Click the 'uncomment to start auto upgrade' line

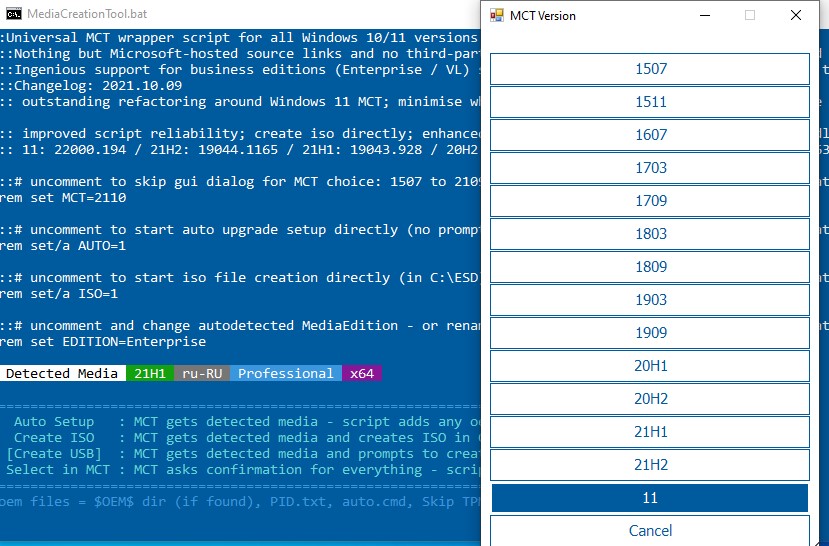pos(240,230)
